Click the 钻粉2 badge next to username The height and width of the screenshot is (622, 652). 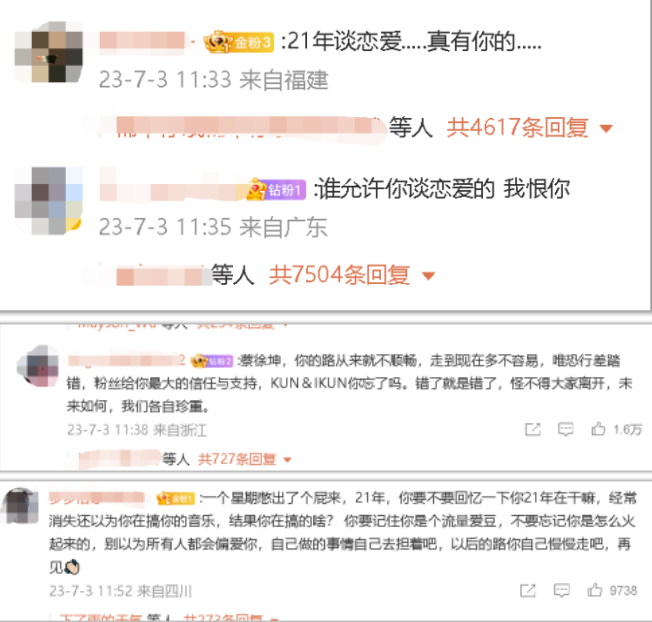pyautogui.click(x=212, y=361)
